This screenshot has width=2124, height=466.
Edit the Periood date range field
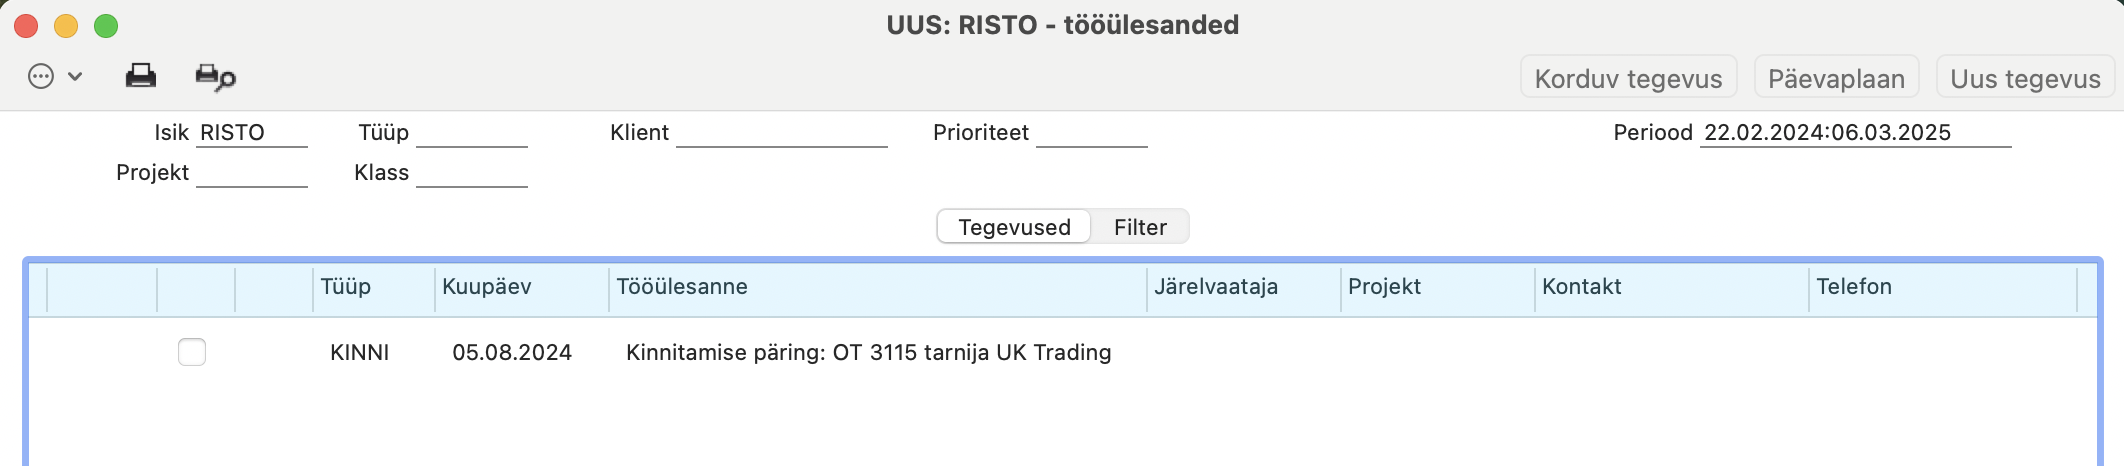coord(1856,133)
